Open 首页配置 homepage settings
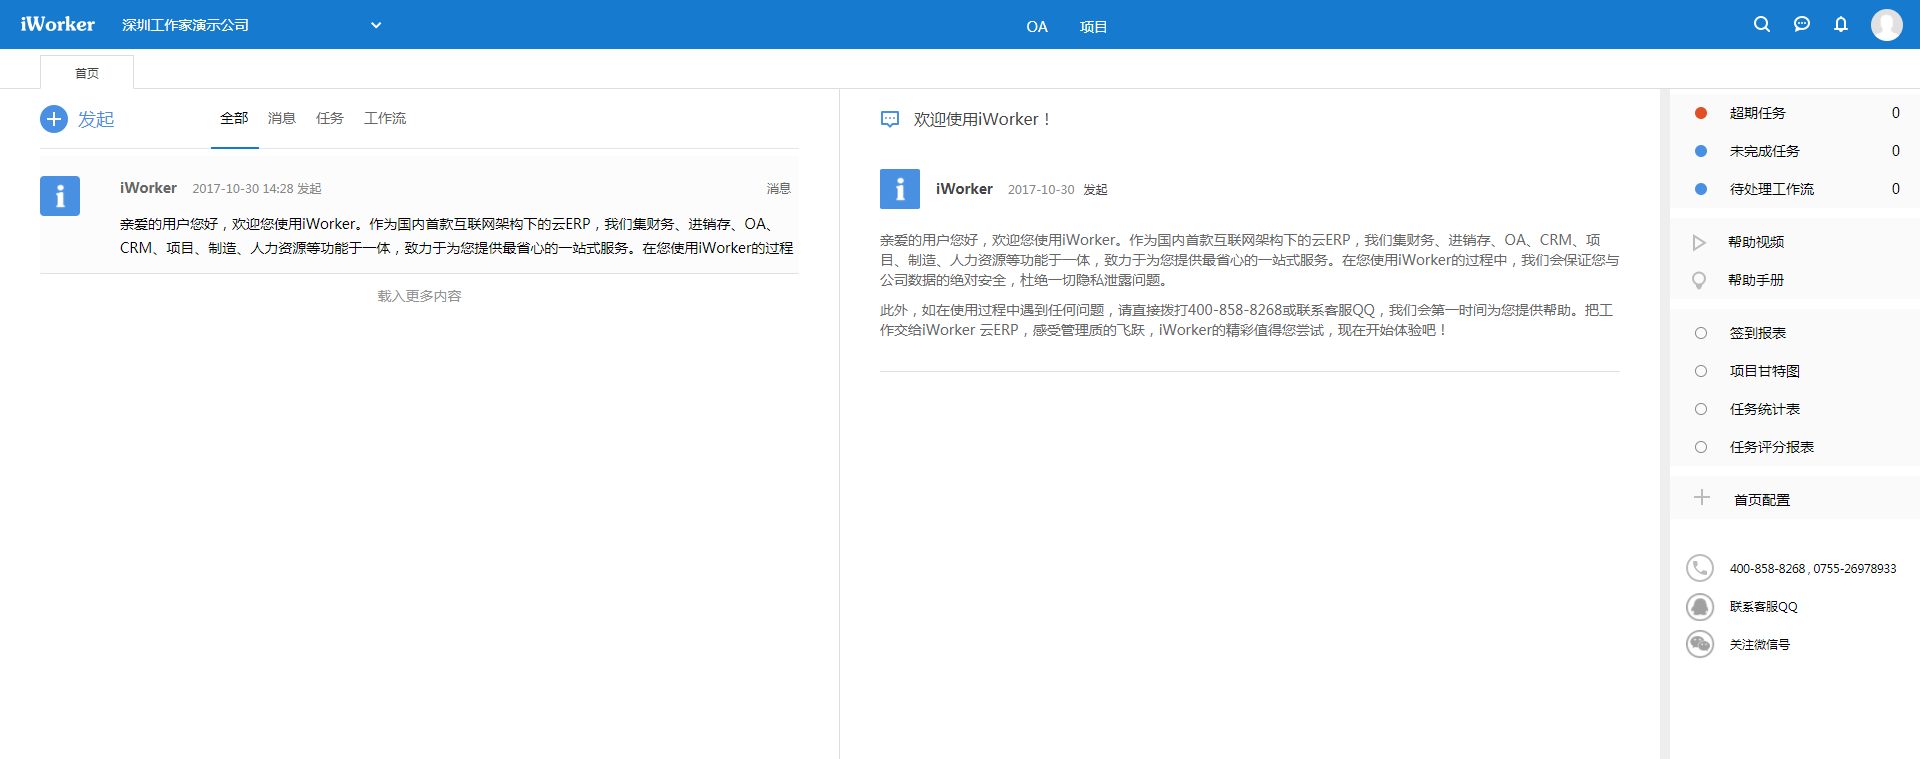The height and width of the screenshot is (759, 1920). 1762,500
